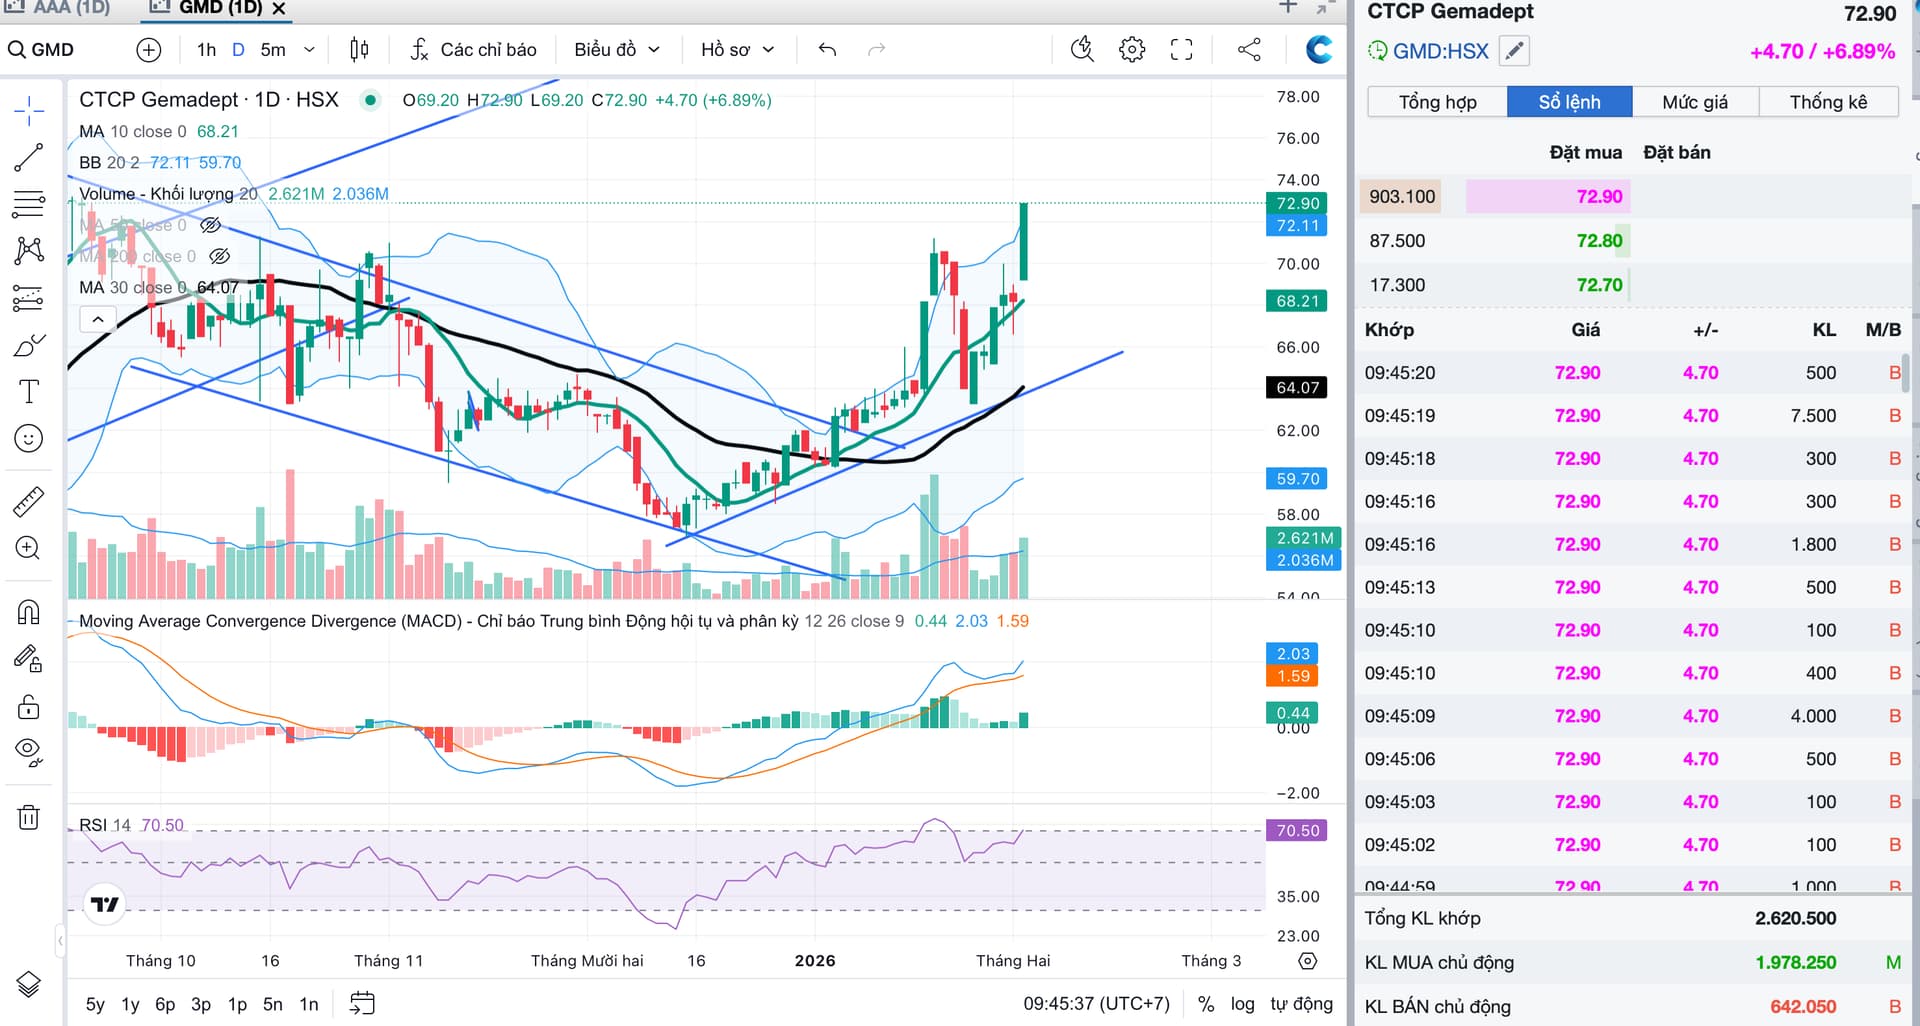Select the trend line drawing tool
1920x1026 pixels.
coord(29,157)
